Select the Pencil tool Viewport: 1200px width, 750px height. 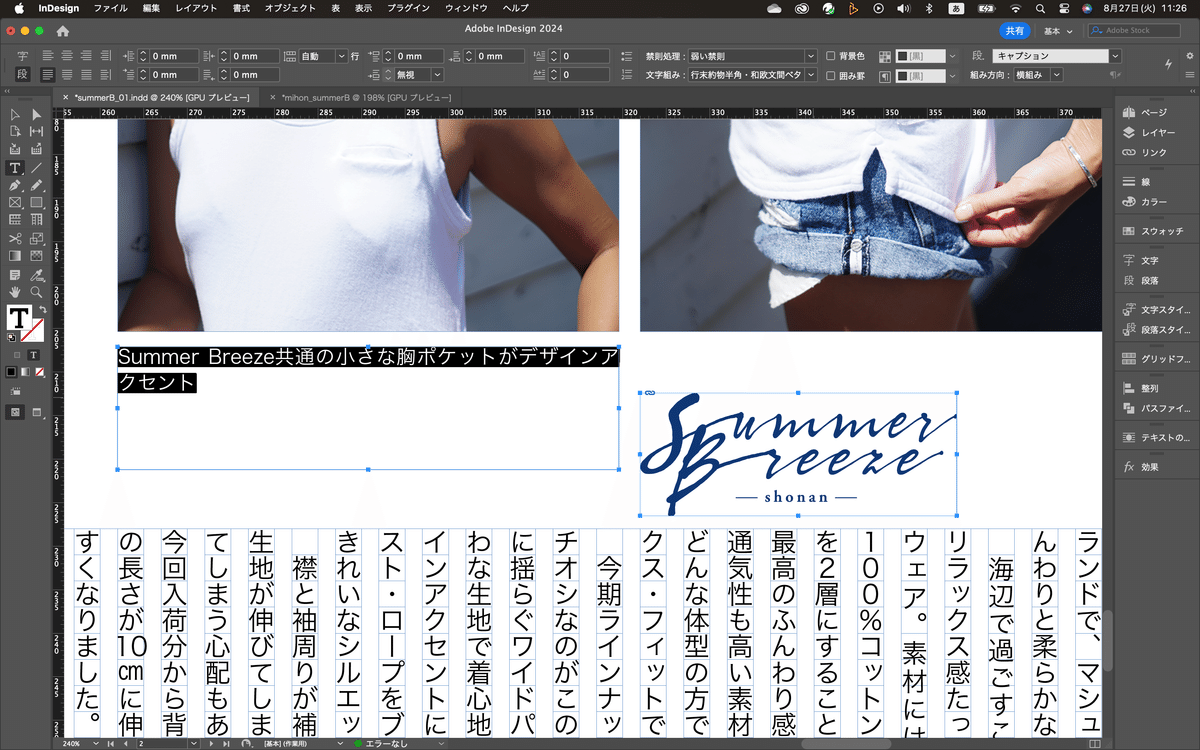click(37, 185)
